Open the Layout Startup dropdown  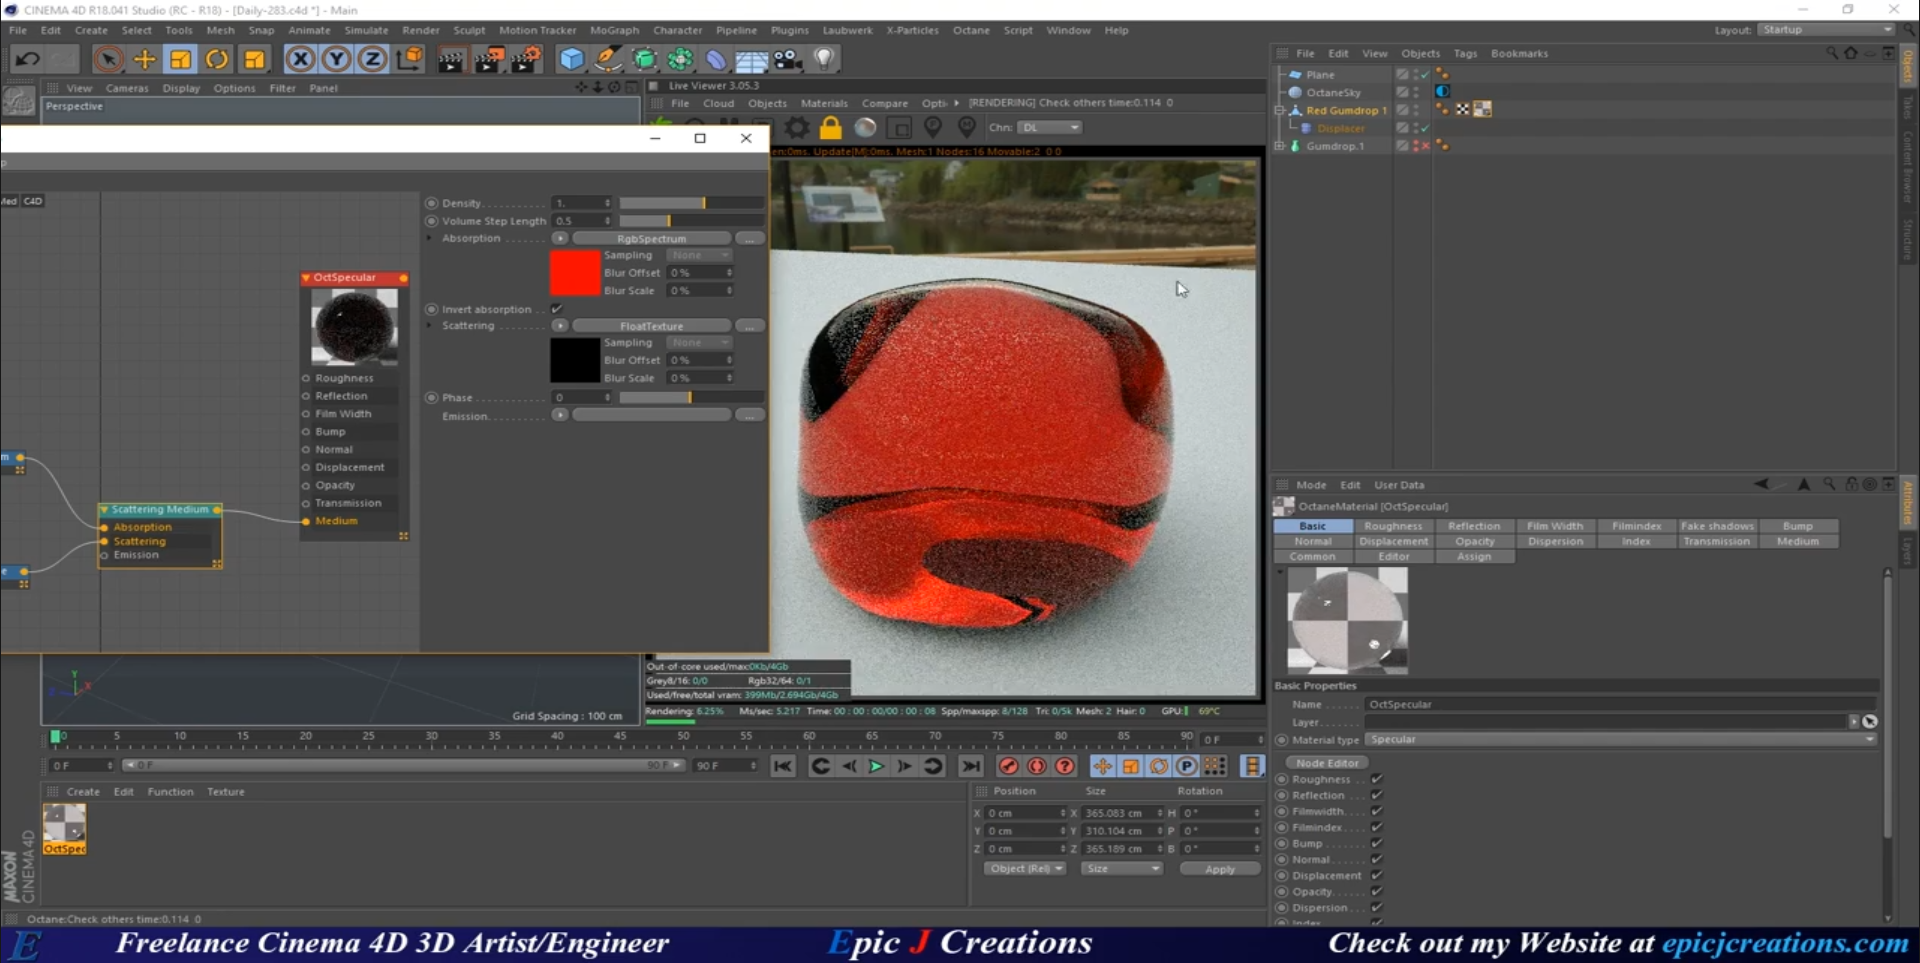click(1826, 30)
